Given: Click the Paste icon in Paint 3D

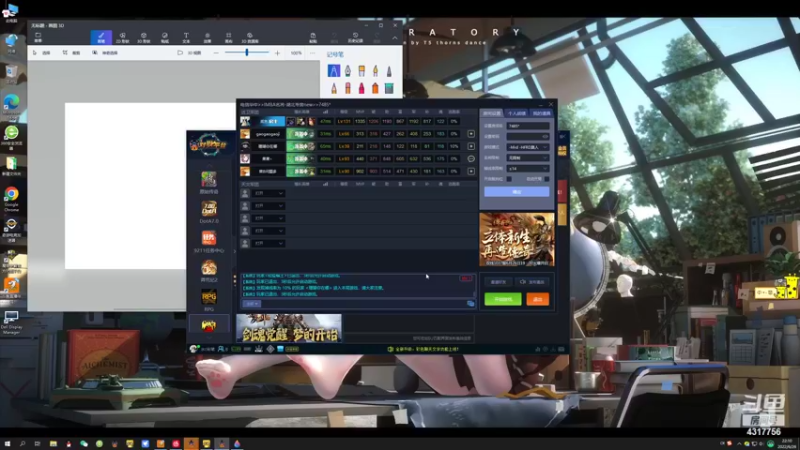Looking at the screenshot, I should coord(313,37).
